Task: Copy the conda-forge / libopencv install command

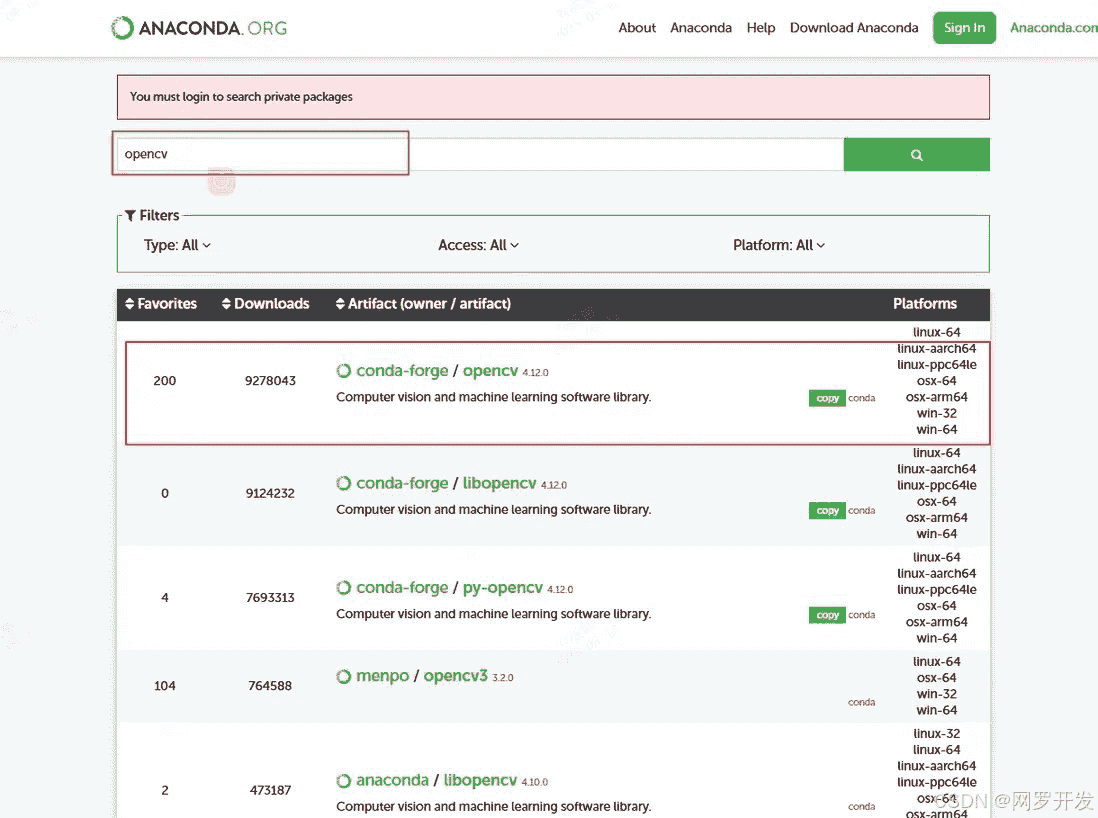Action: tap(827, 511)
